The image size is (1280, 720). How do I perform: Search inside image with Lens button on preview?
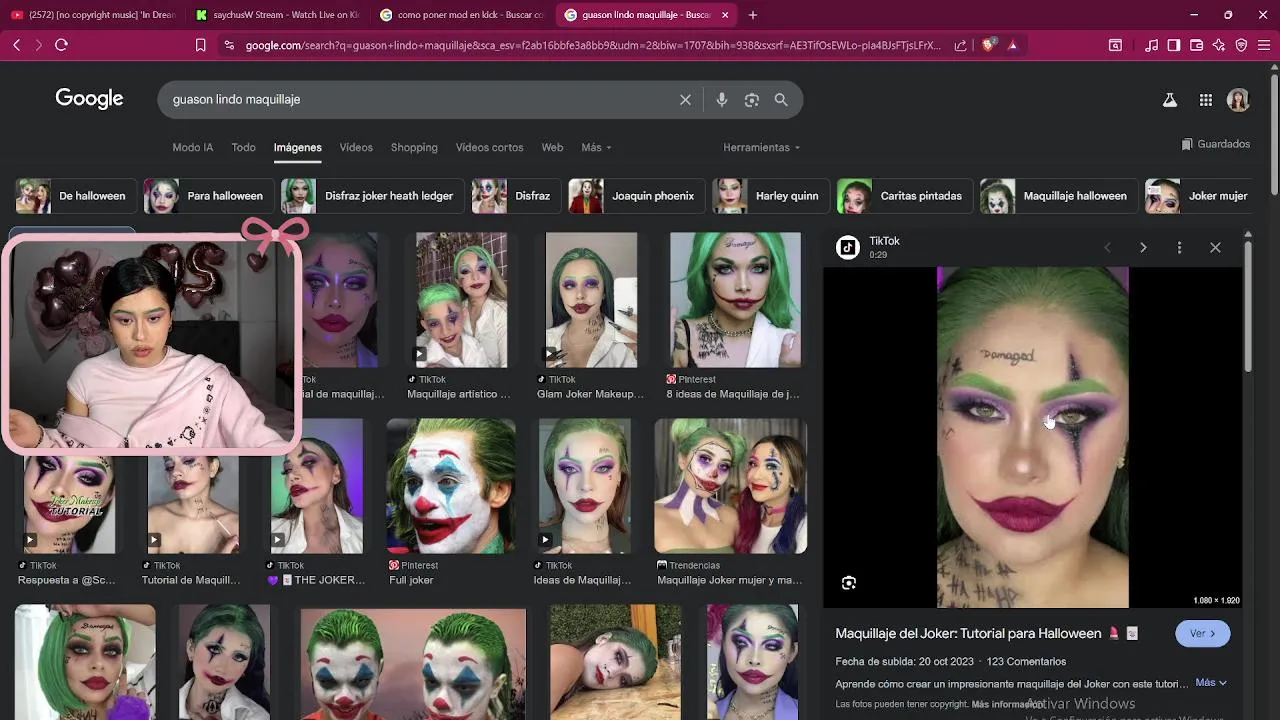(849, 583)
